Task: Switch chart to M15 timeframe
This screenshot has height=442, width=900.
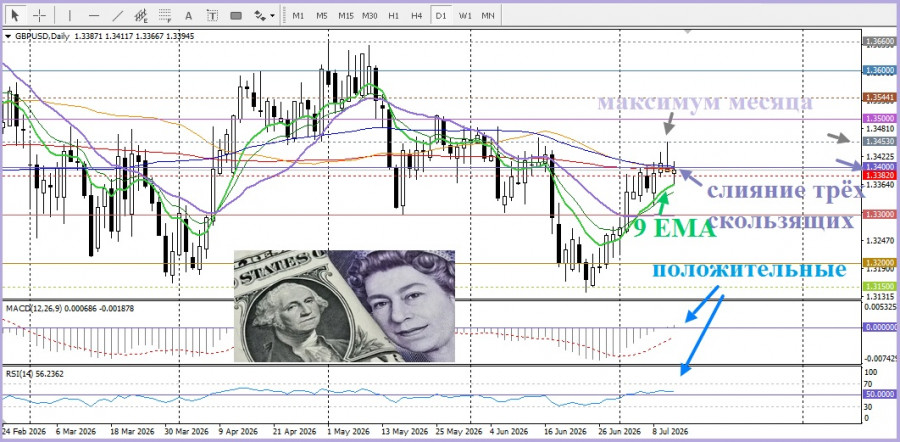Action: click(x=346, y=15)
